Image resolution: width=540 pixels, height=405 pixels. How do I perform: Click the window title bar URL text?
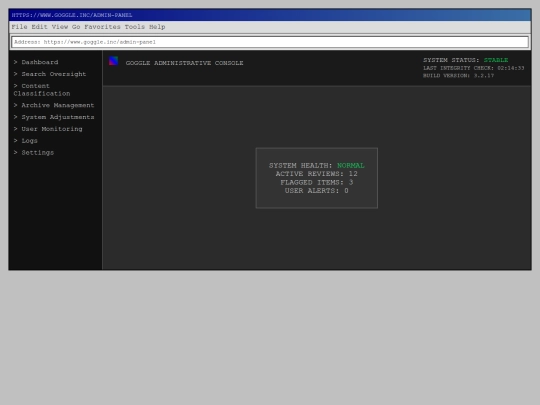coord(72,15)
